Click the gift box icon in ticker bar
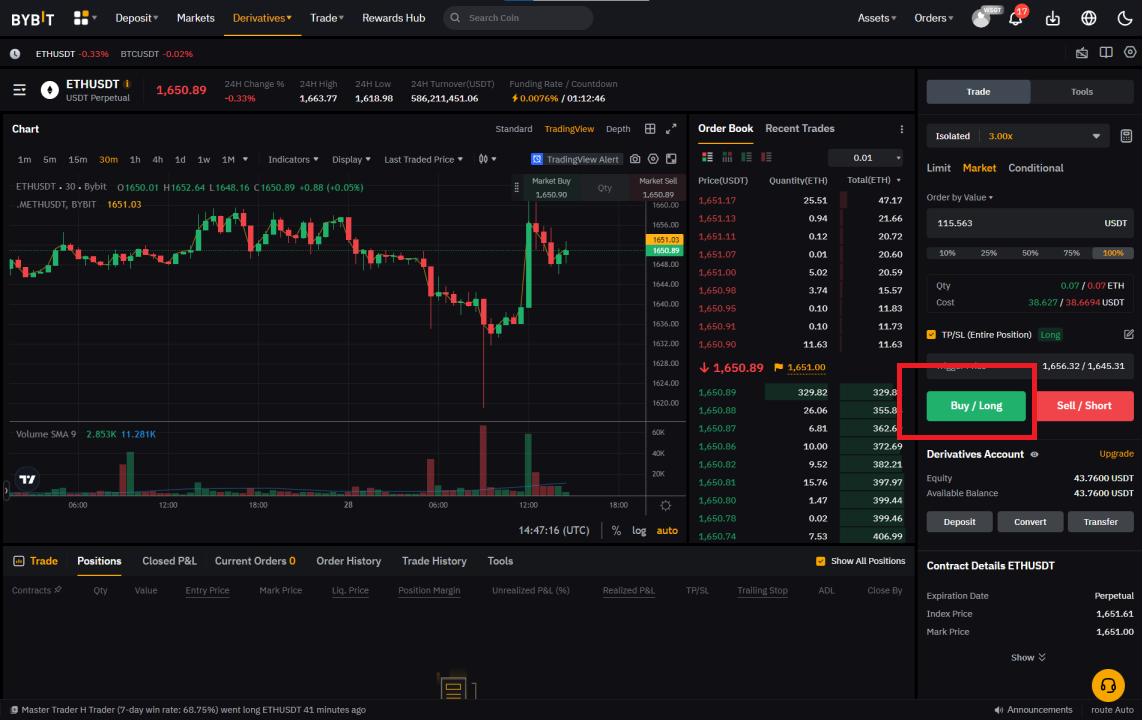Image resolution: width=1144 pixels, height=720 pixels. 1082,53
